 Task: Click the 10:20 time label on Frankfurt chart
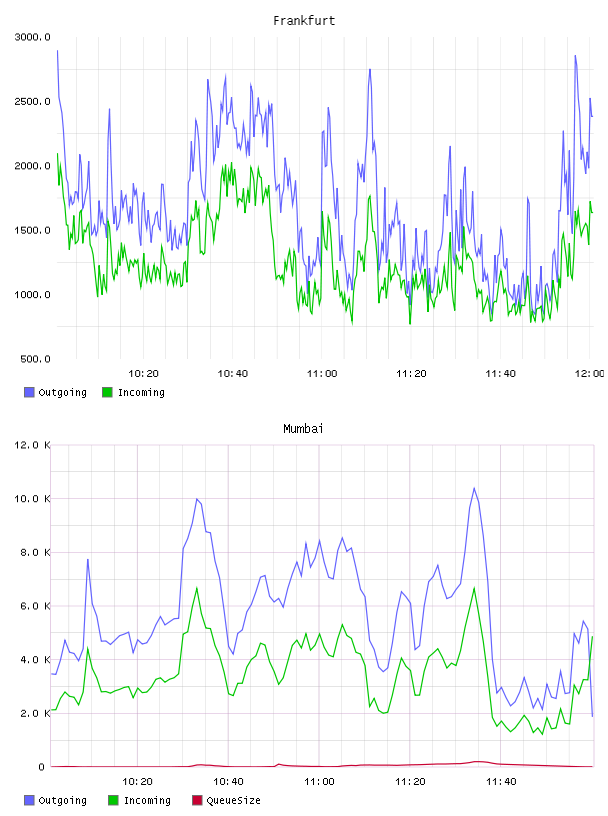143,374
